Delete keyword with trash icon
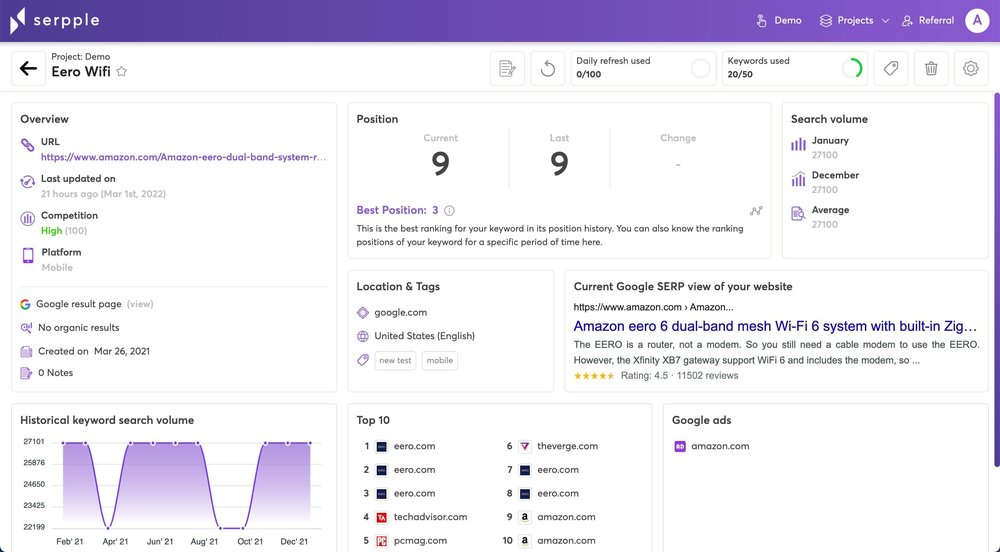The width and height of the screenshot is (1000, 552). click(x=931, y=68)
